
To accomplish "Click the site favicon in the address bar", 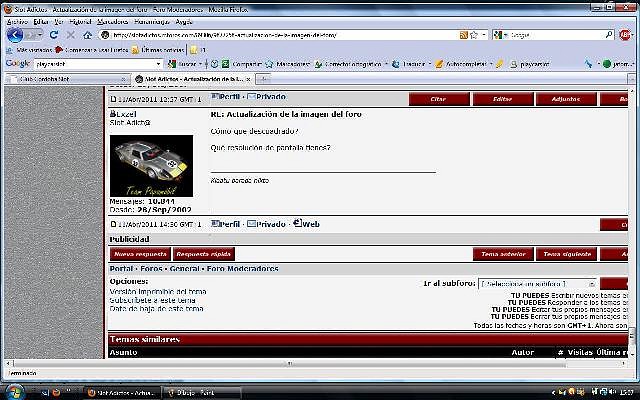I will tap(105, 35).
